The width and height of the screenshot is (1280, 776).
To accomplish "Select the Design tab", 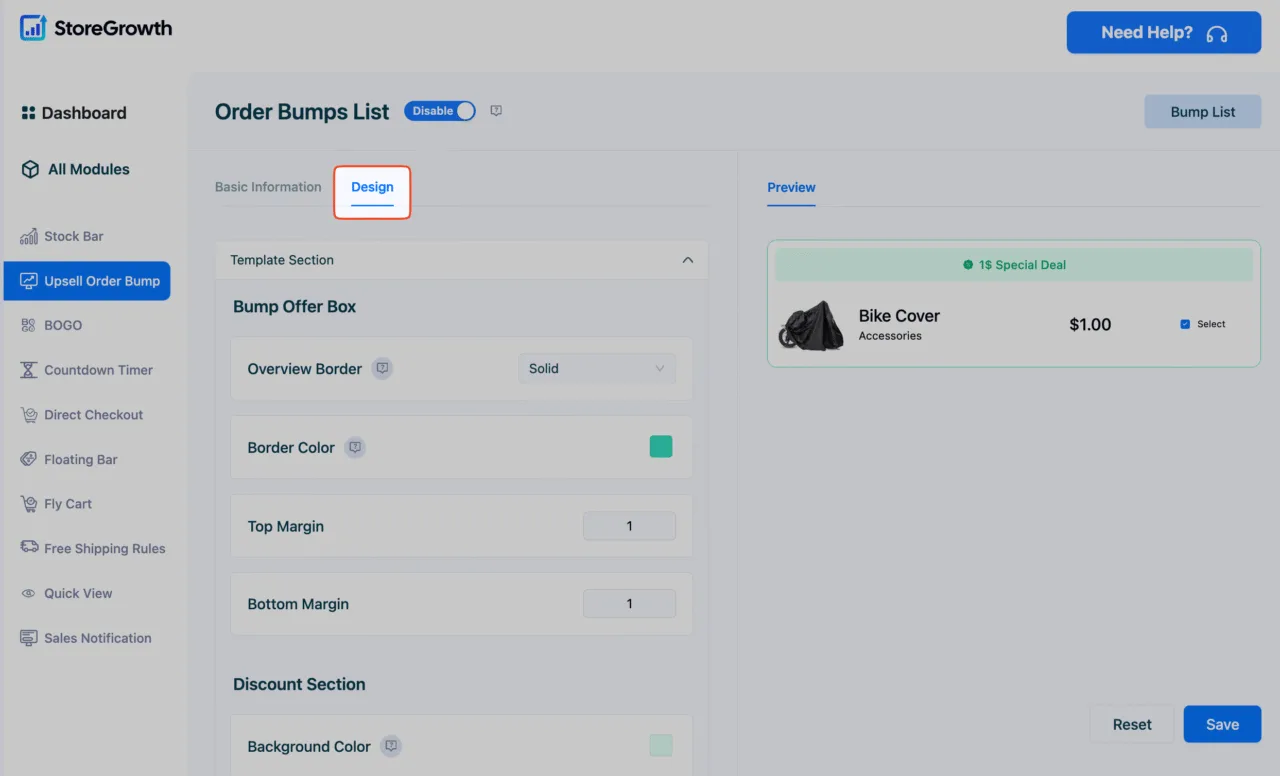I will pos(372,188).
